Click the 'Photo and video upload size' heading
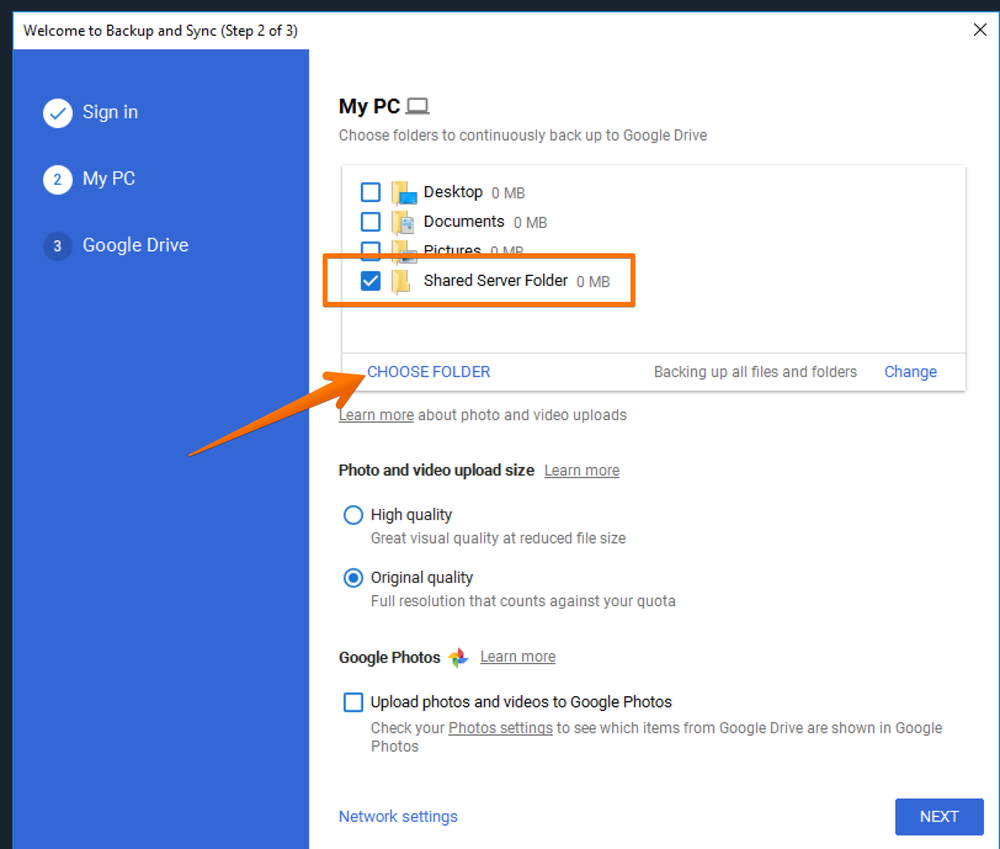1000x849 pixels. [x=436, y=471]
